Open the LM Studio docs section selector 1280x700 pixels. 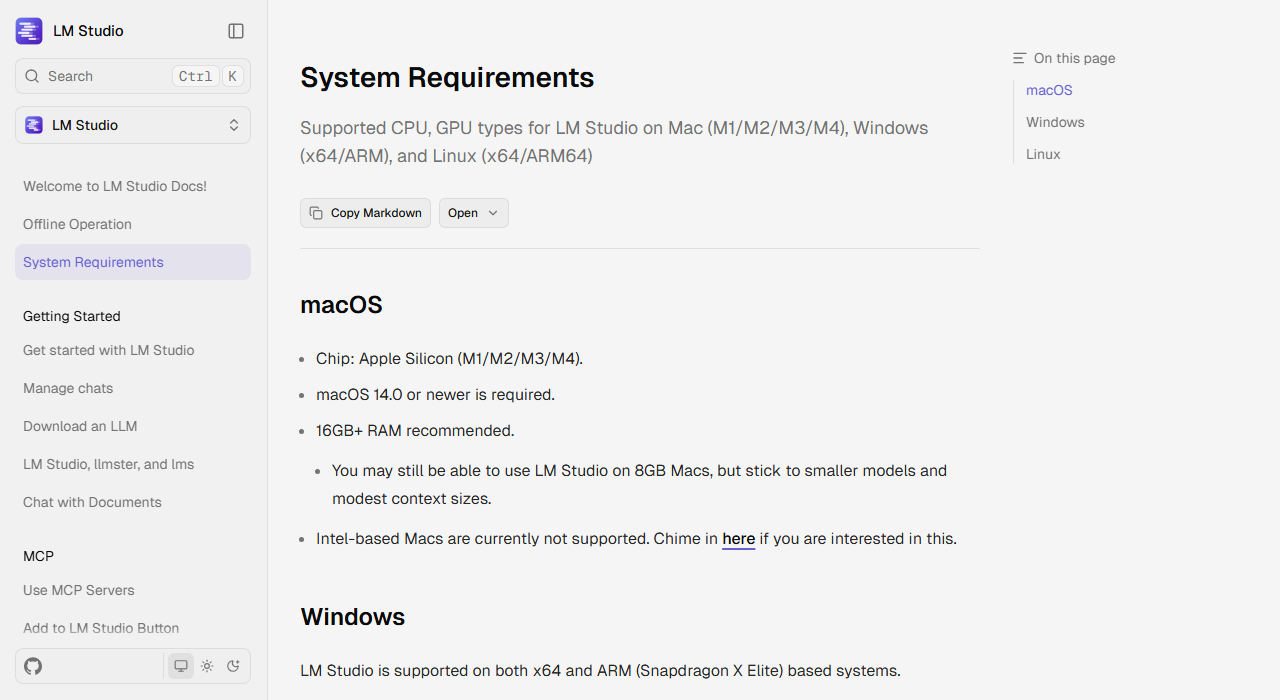click(133, 125)
